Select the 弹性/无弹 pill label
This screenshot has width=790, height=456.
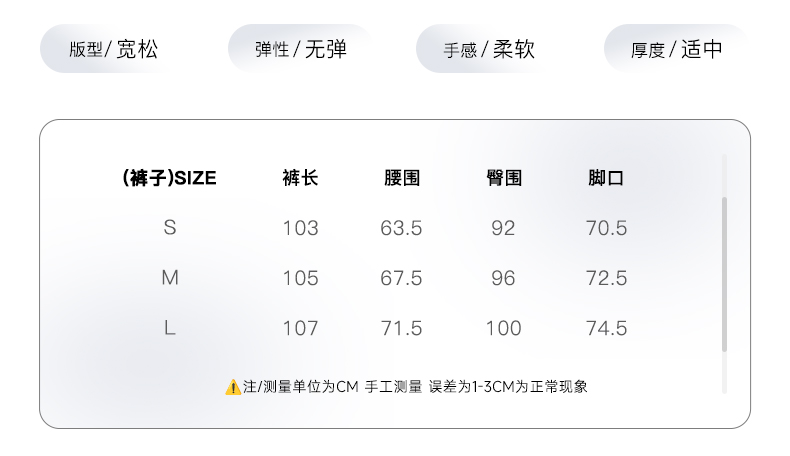[301, 49]
